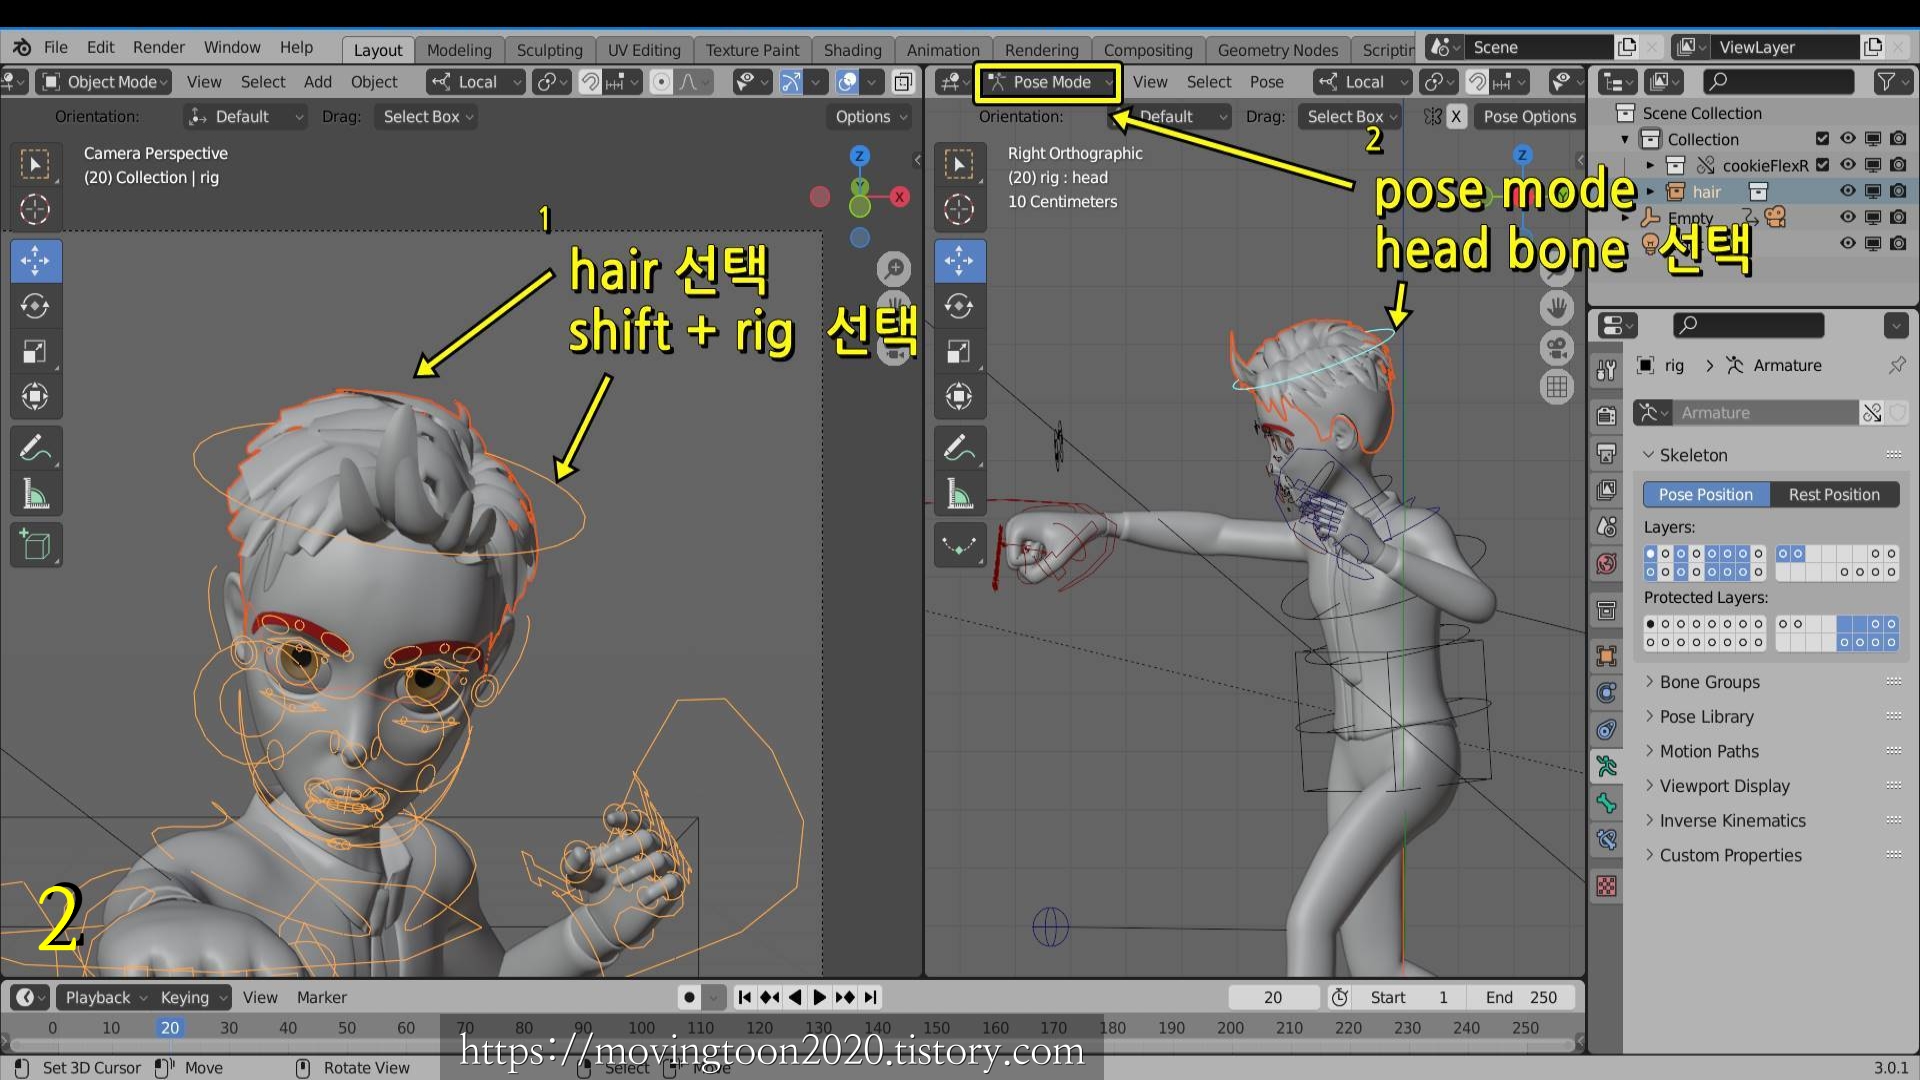The height and width of the screenshot is (1080, 1920).
Task: Click the red X axis gizmo handle
Action: tap(899, 197)
